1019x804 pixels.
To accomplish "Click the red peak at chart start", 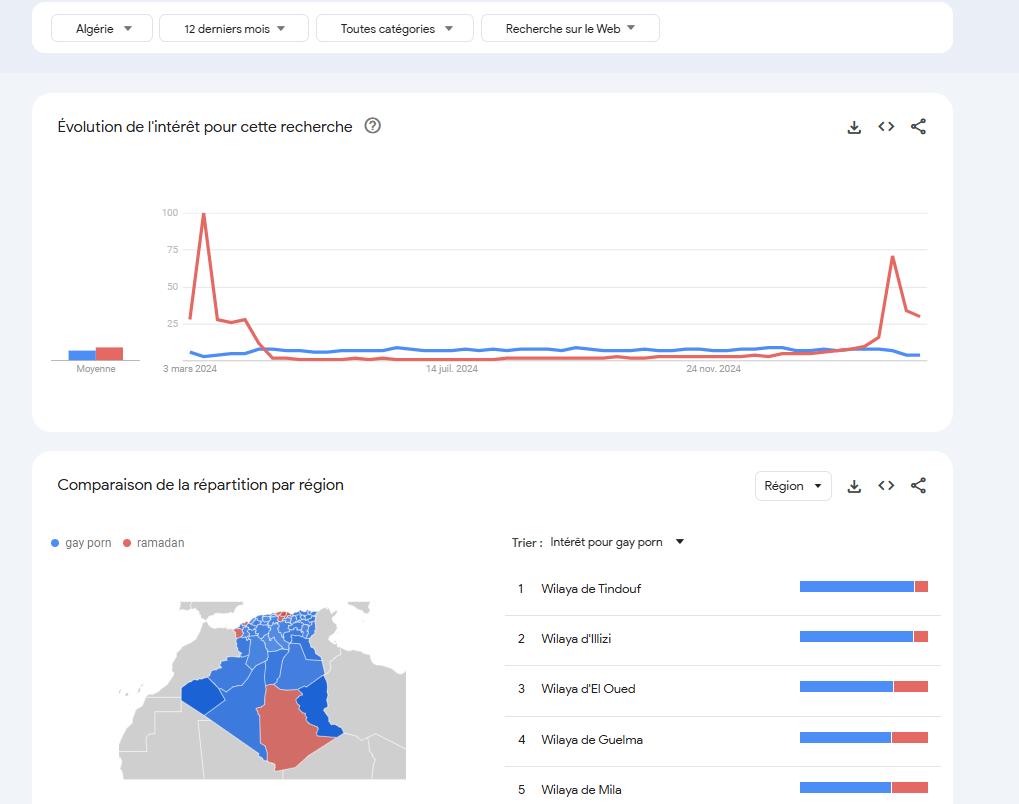I will [204, 214].
